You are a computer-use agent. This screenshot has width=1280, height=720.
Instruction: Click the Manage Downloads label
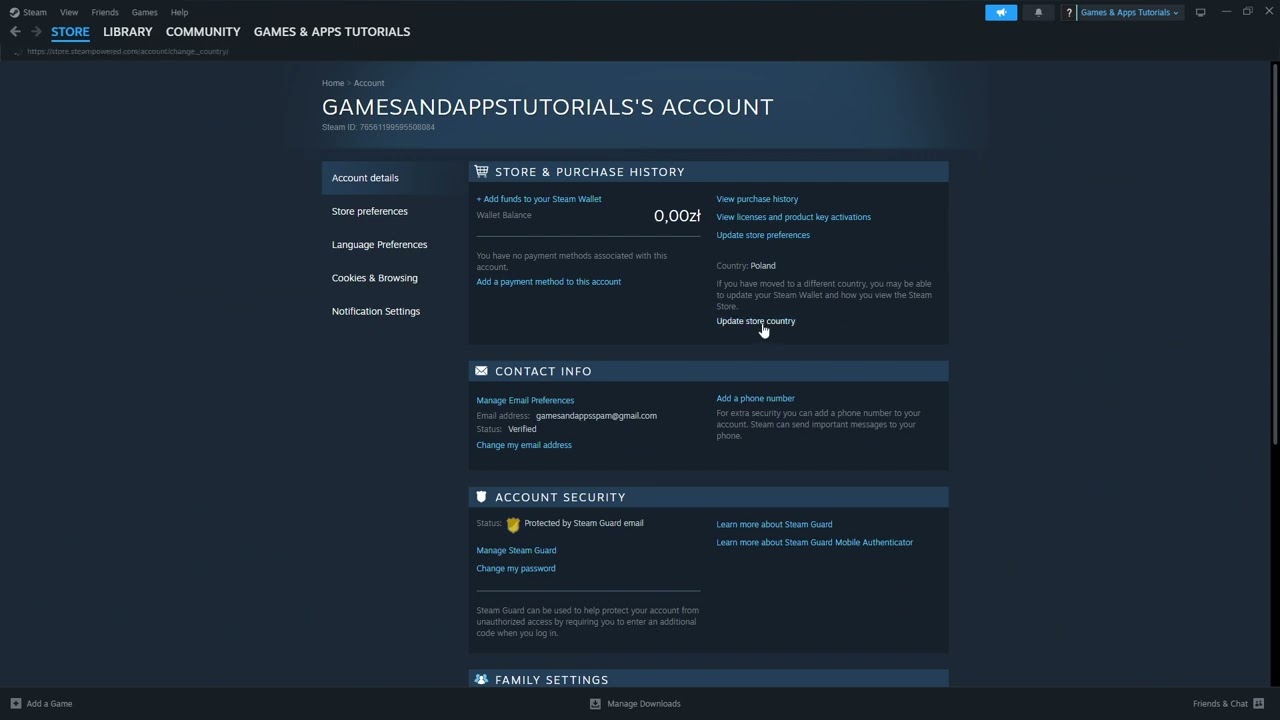tap(644, 704)
